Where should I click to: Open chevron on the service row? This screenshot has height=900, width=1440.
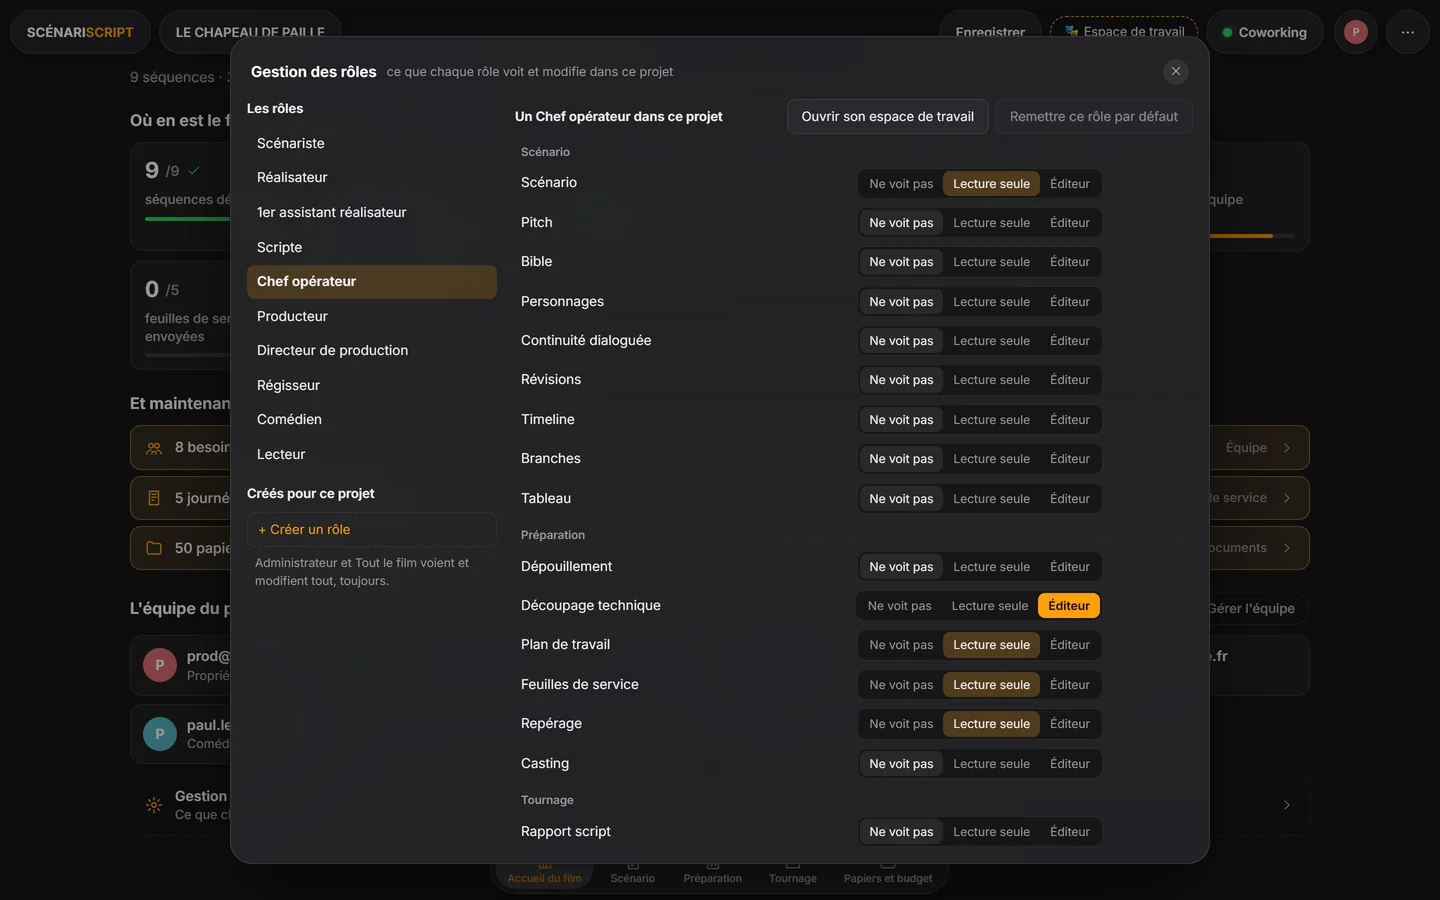[1287, 498]
